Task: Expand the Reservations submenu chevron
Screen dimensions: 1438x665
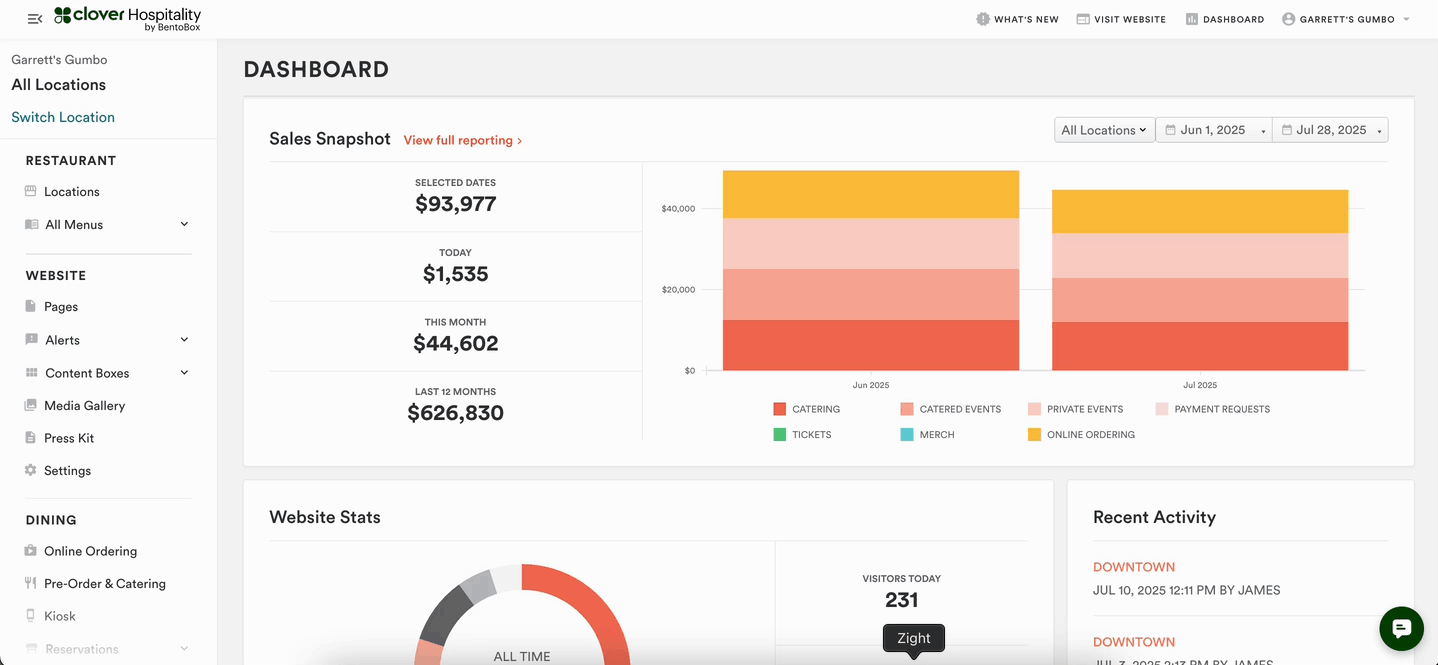Action: coord(184,648)
